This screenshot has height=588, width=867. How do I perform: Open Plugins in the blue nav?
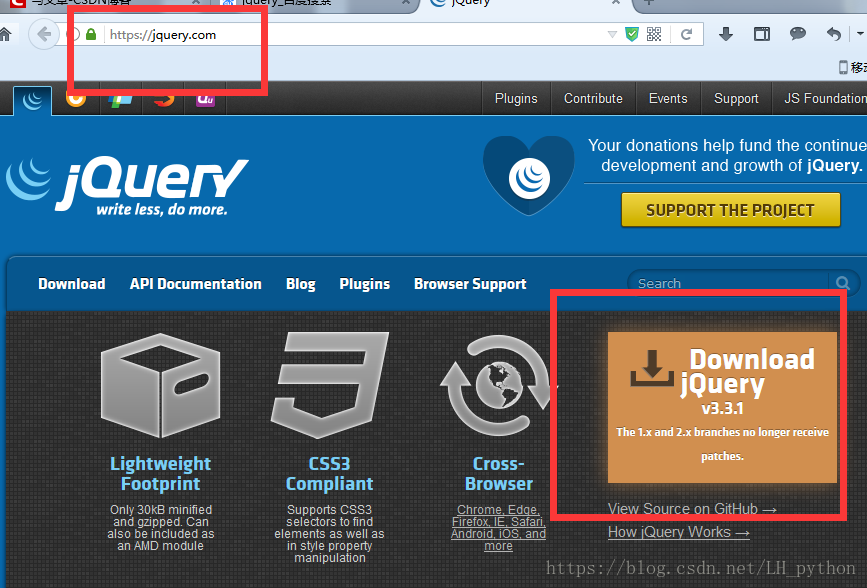pyautogui.click(x=365, y=284)
